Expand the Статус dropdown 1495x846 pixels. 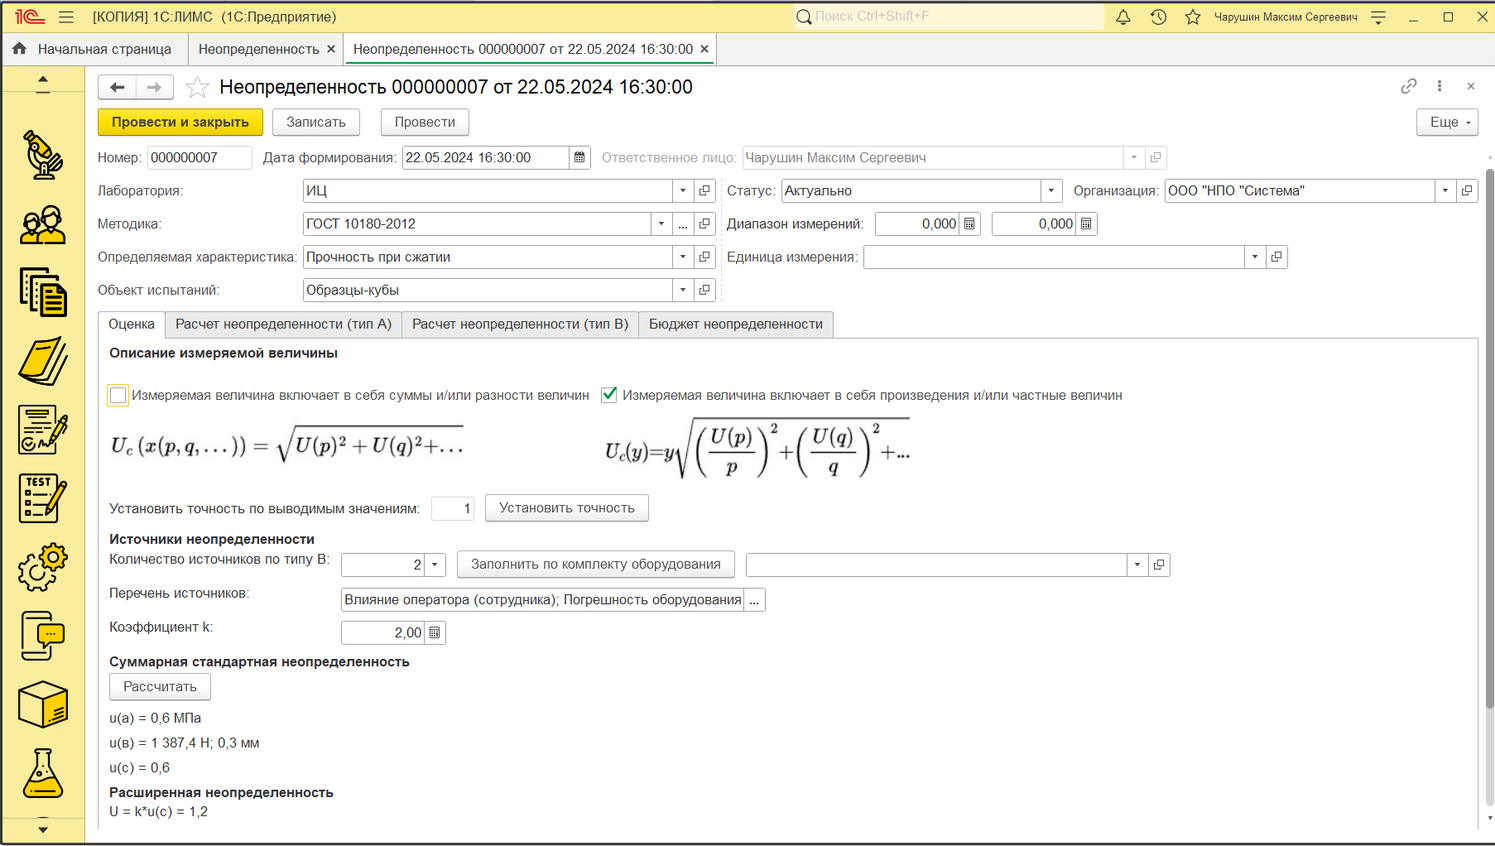point(1051,191)
